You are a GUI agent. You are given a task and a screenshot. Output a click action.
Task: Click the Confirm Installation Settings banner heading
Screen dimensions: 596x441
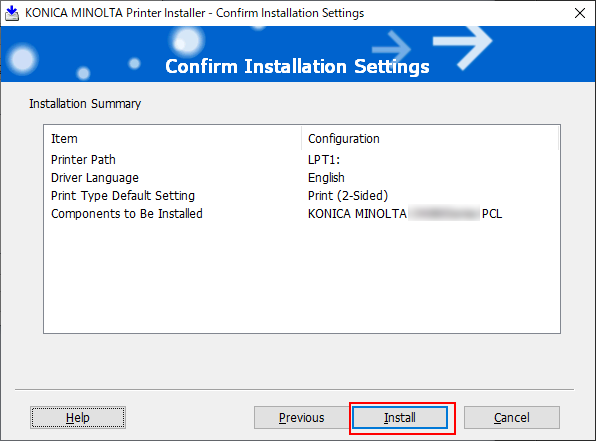click(297, 67)
